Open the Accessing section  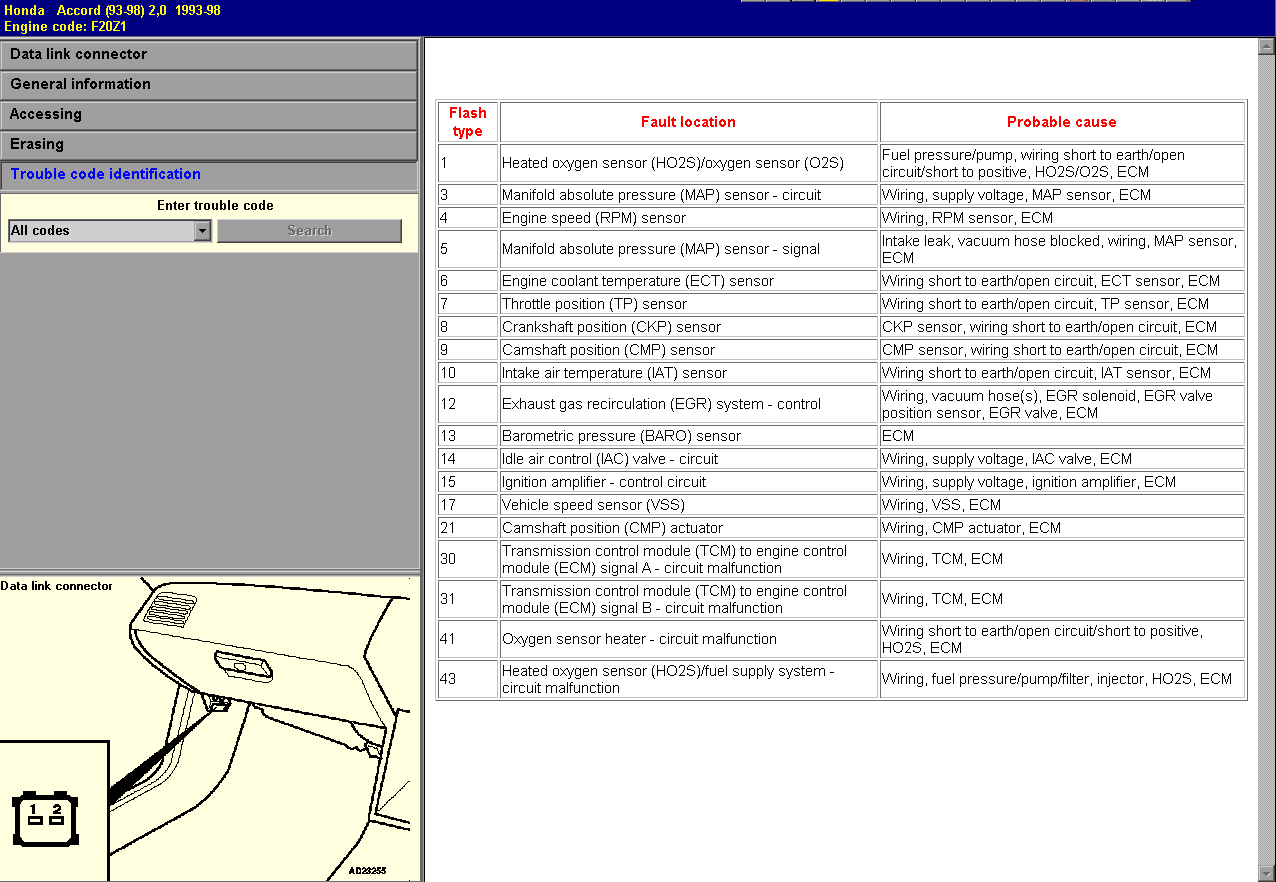209,115
